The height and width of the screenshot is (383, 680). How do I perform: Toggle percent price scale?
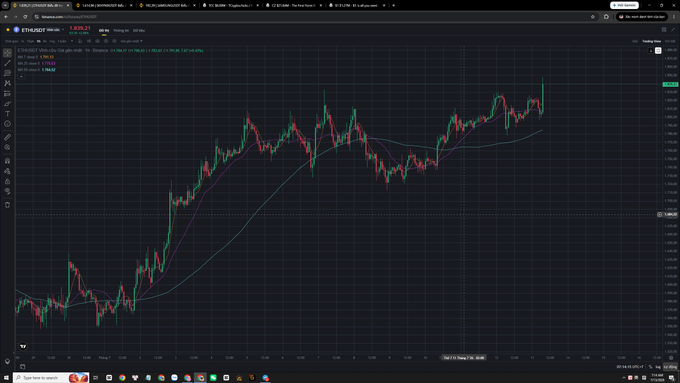point(650,367)
